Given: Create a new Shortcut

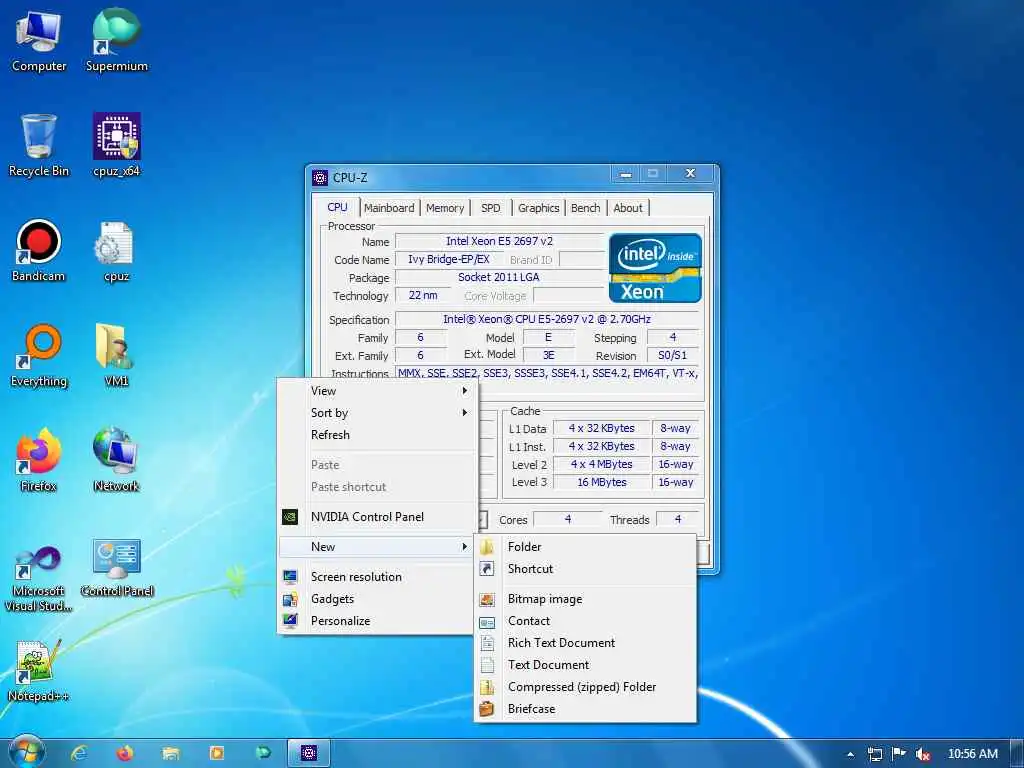Looking at the screenshot, I should point(585,569).
